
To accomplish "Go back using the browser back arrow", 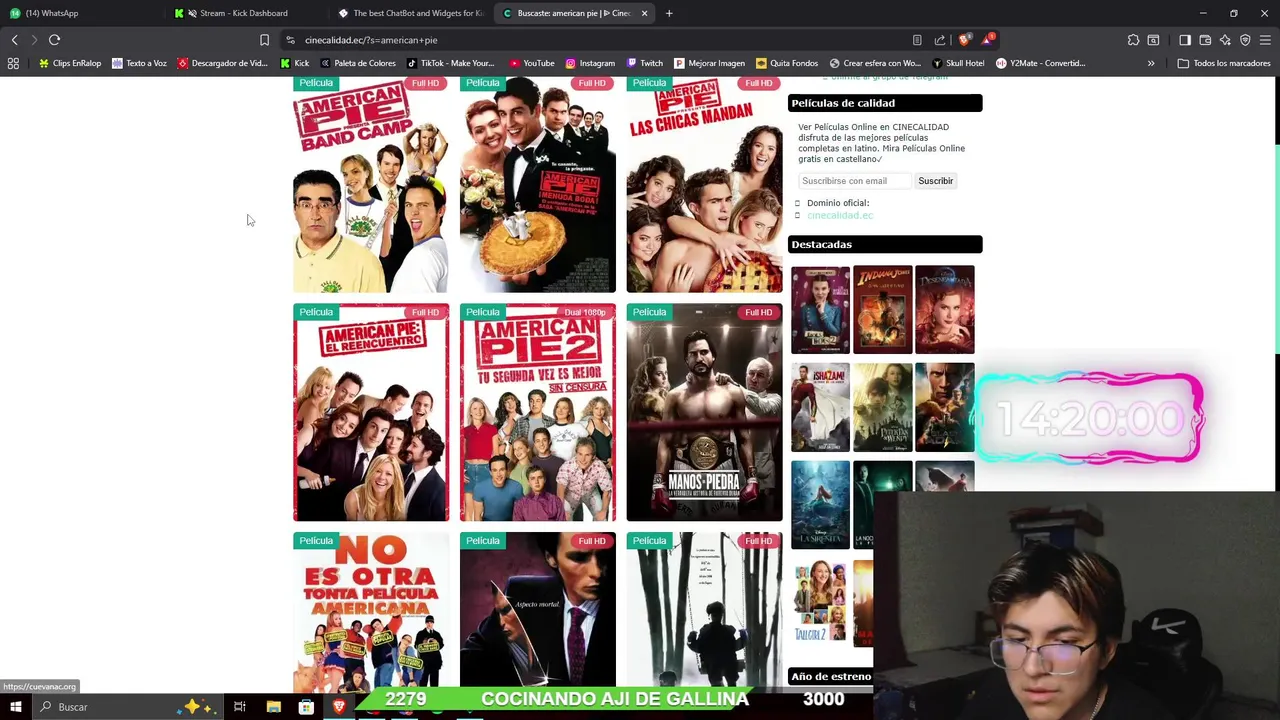I will pos(14,40).
